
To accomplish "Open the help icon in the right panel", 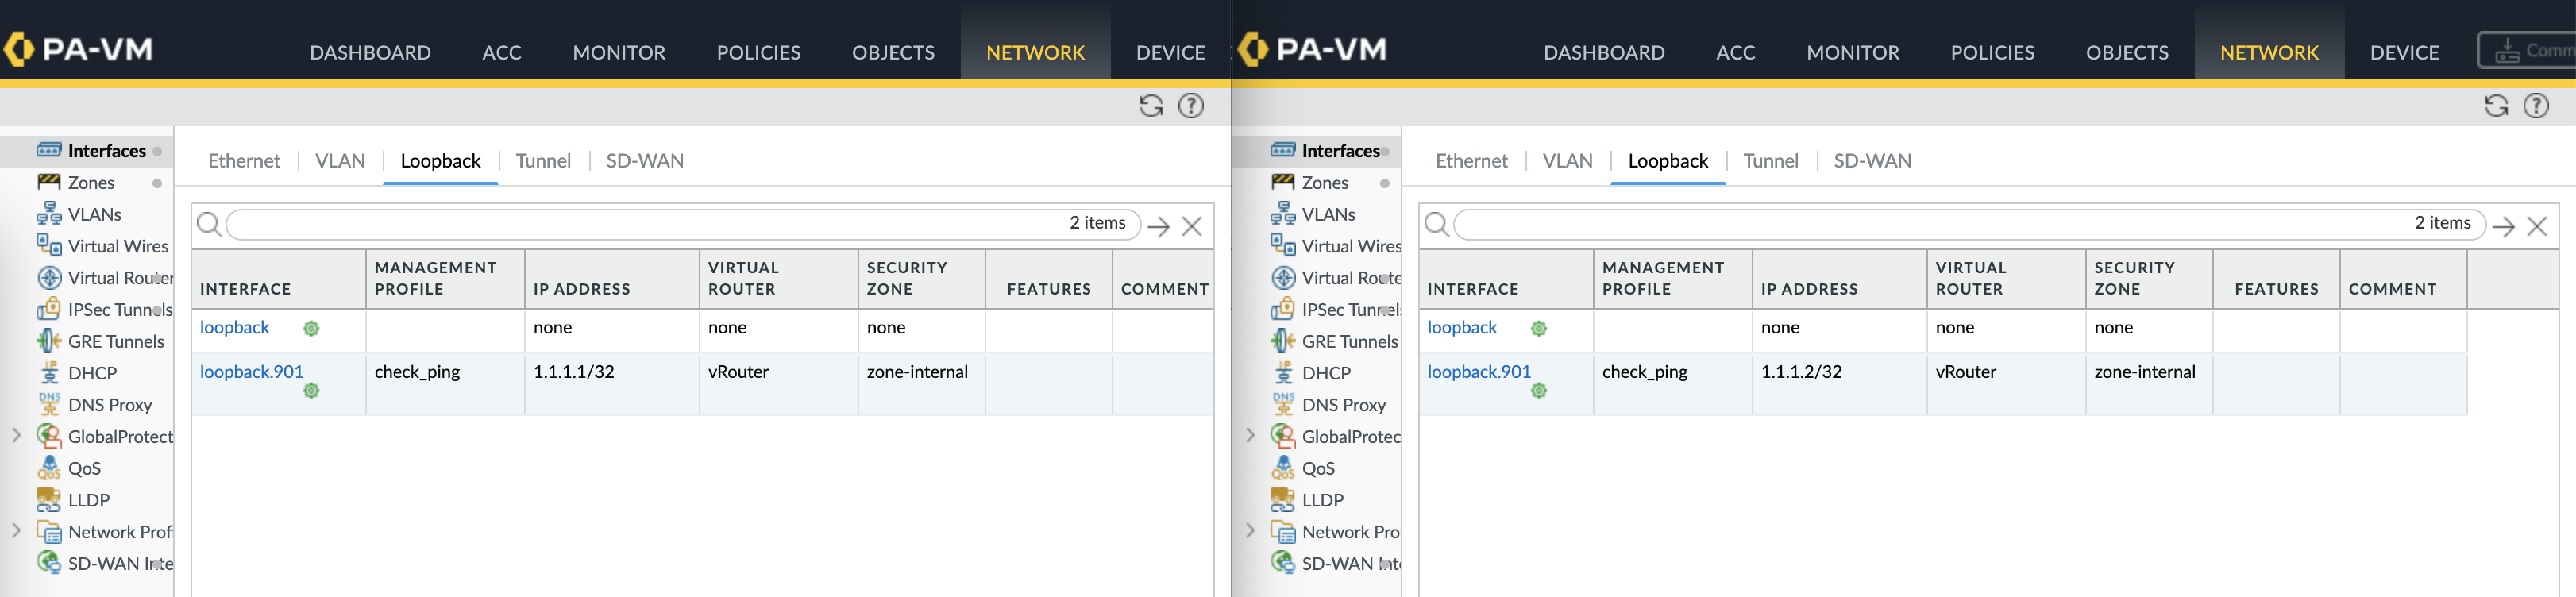I will point(2535,106).
